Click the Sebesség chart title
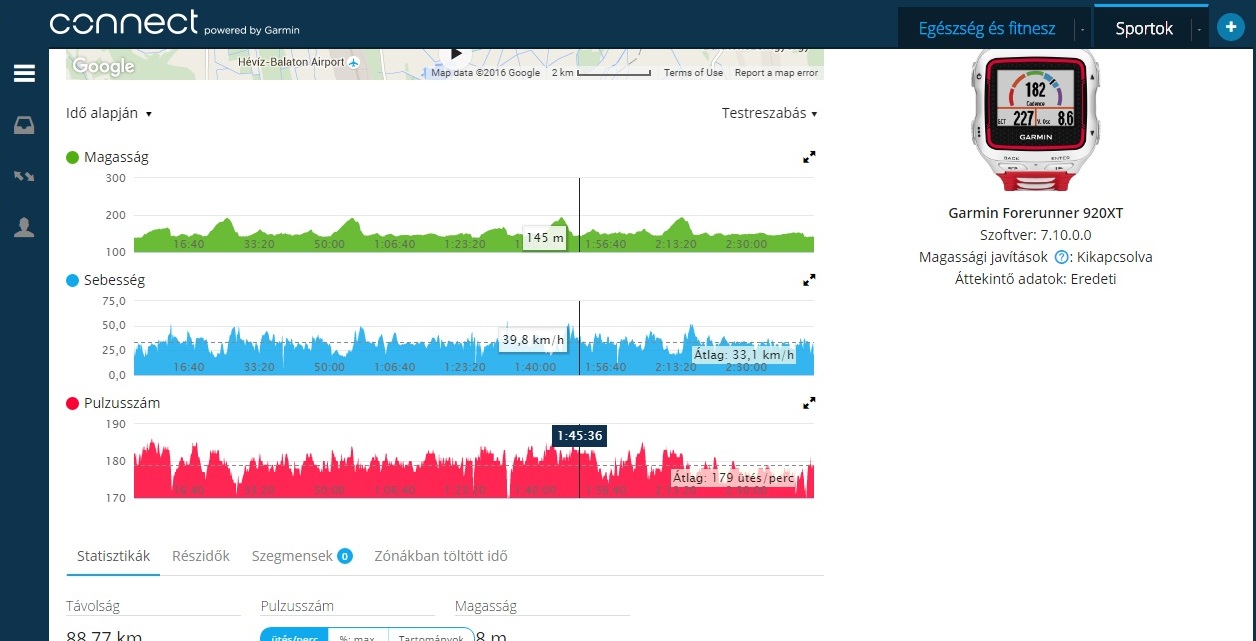The width and height of the screenshot is (1256, 641). click(x=114, y=281)
